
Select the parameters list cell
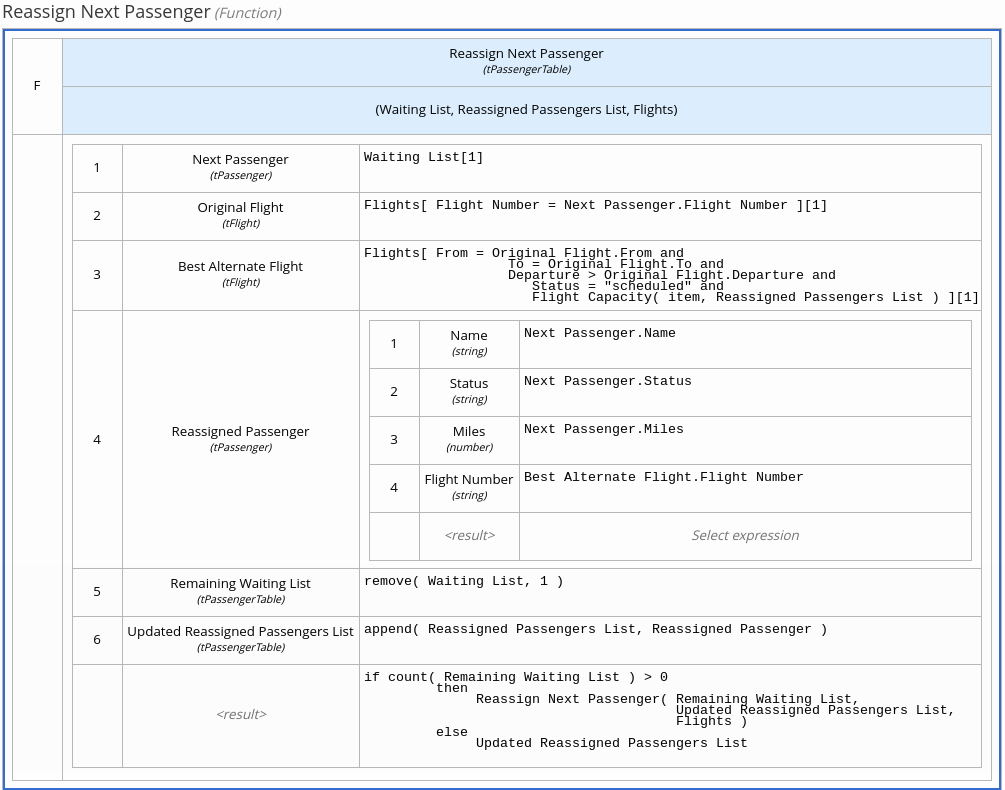tap(526, 109)
